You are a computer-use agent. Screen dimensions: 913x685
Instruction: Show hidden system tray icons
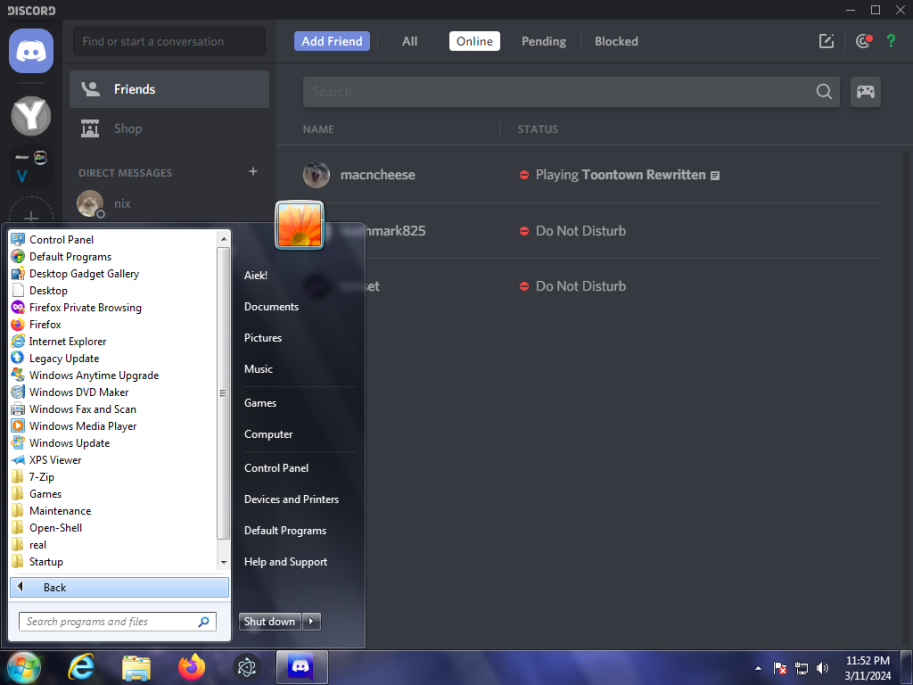758,668
